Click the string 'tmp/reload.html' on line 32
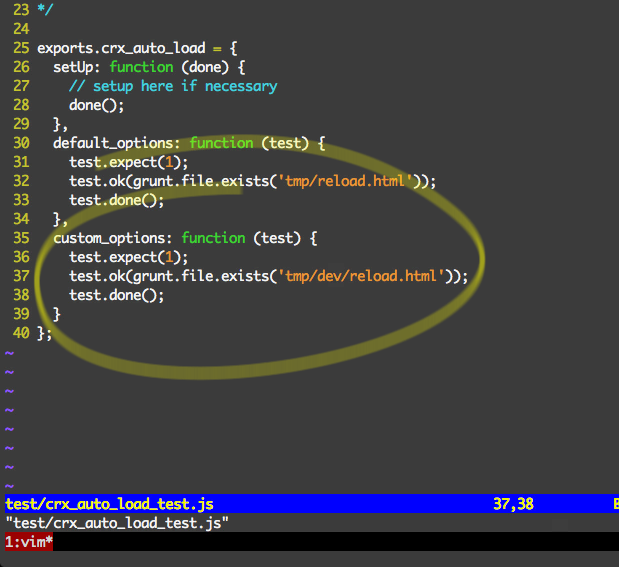This screenshot has width=619, height=567. [345, 181]
